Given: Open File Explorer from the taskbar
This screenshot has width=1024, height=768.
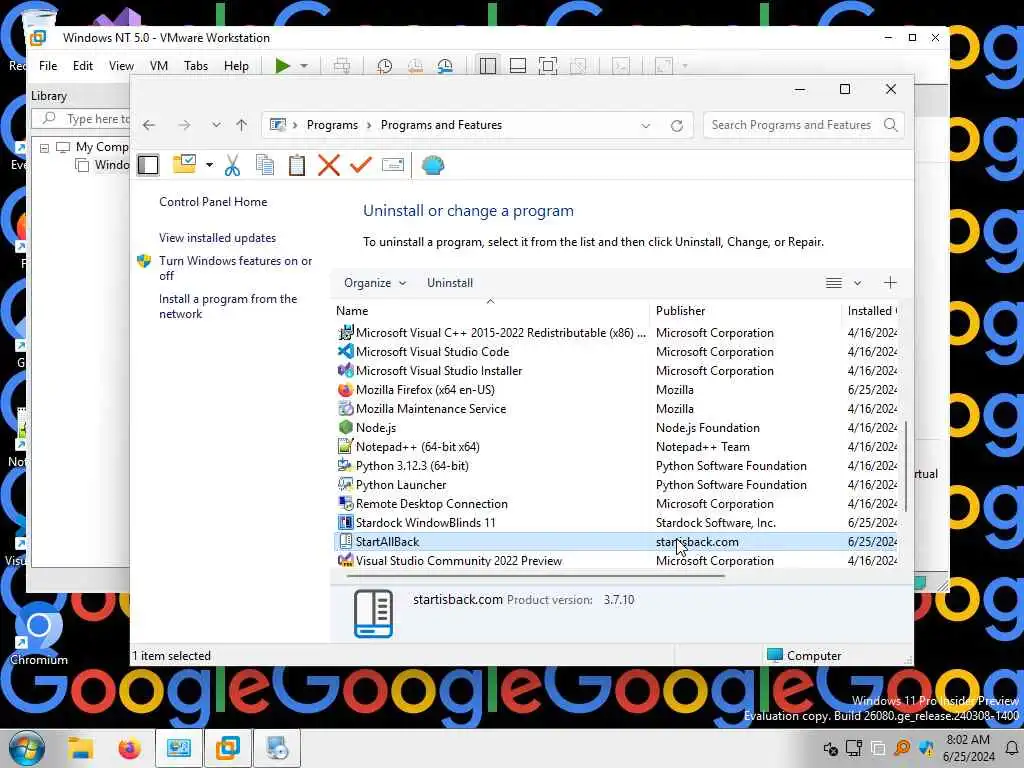Looking at the screenshot, I should click(81, 748).
